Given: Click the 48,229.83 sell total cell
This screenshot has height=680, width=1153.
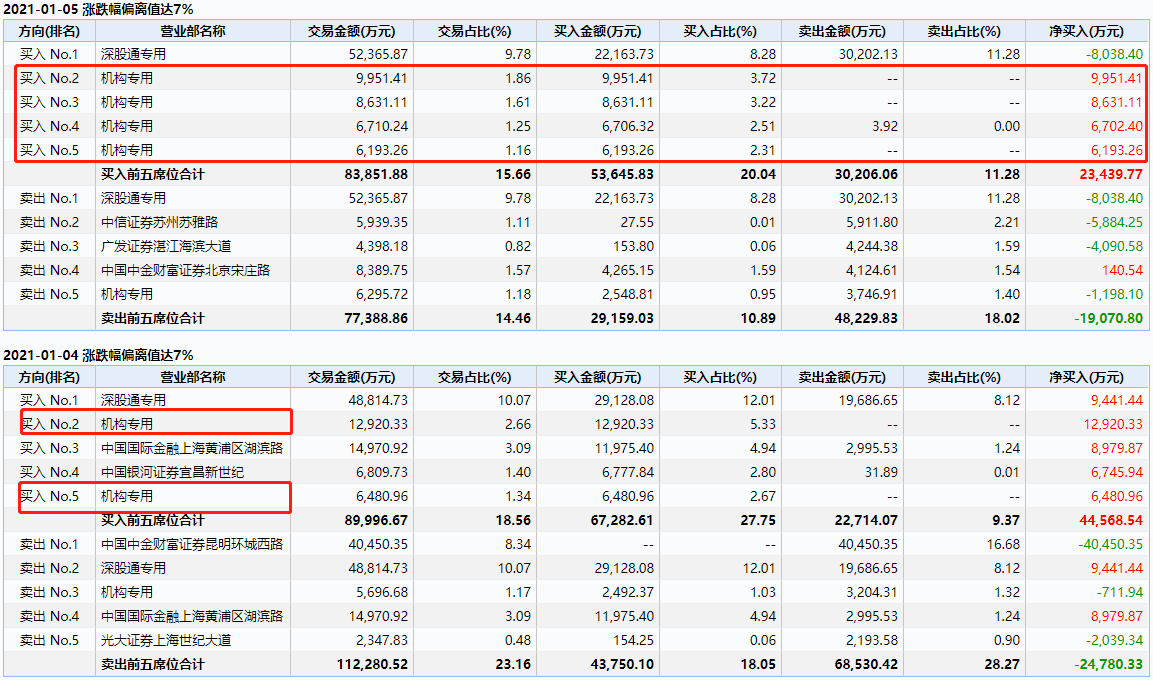Looking at the screenshot, I should (866, 318).
